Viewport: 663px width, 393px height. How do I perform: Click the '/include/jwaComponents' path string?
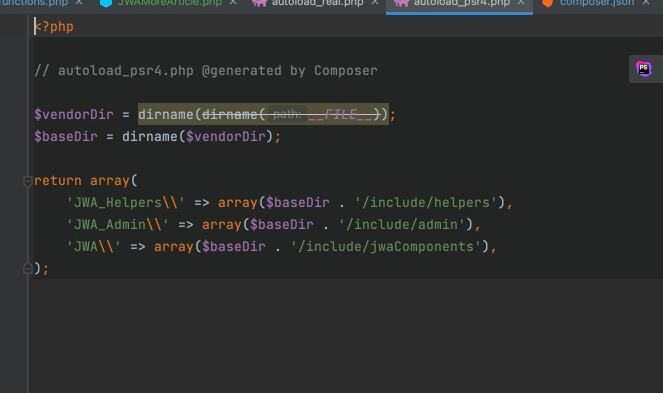[x=386, y=247]
